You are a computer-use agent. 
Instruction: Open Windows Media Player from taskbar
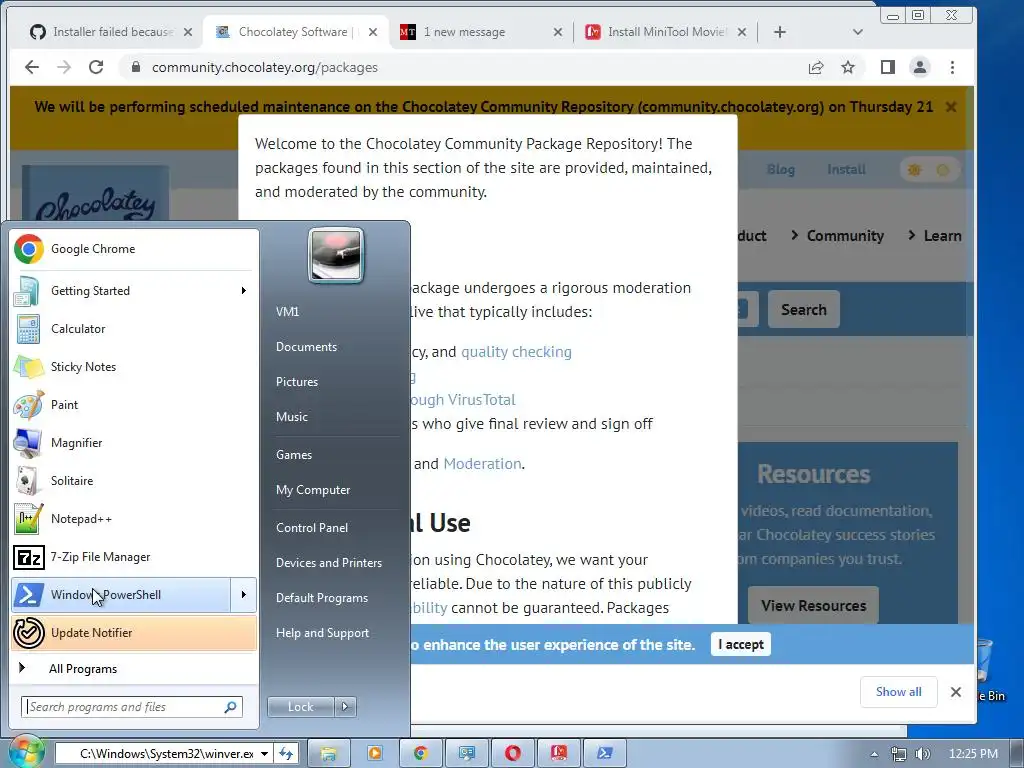tap(375, 754)
